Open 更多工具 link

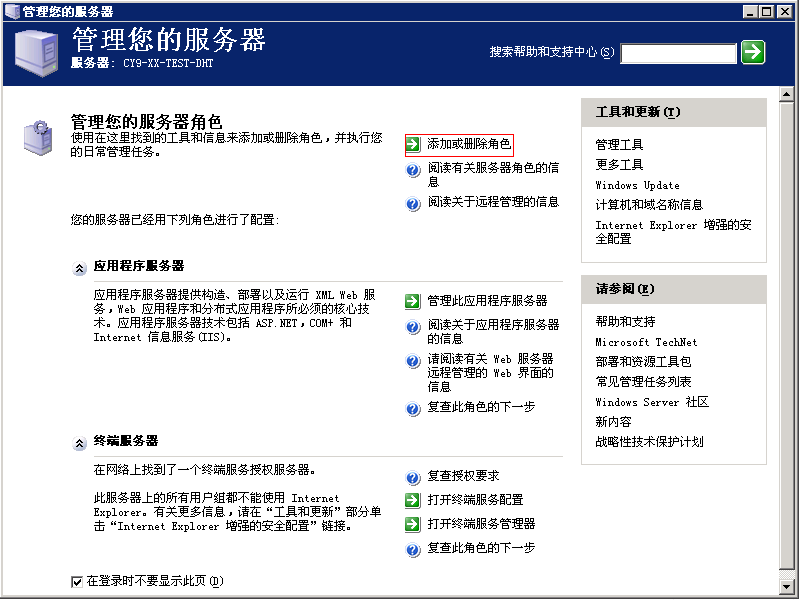[619, 165]
